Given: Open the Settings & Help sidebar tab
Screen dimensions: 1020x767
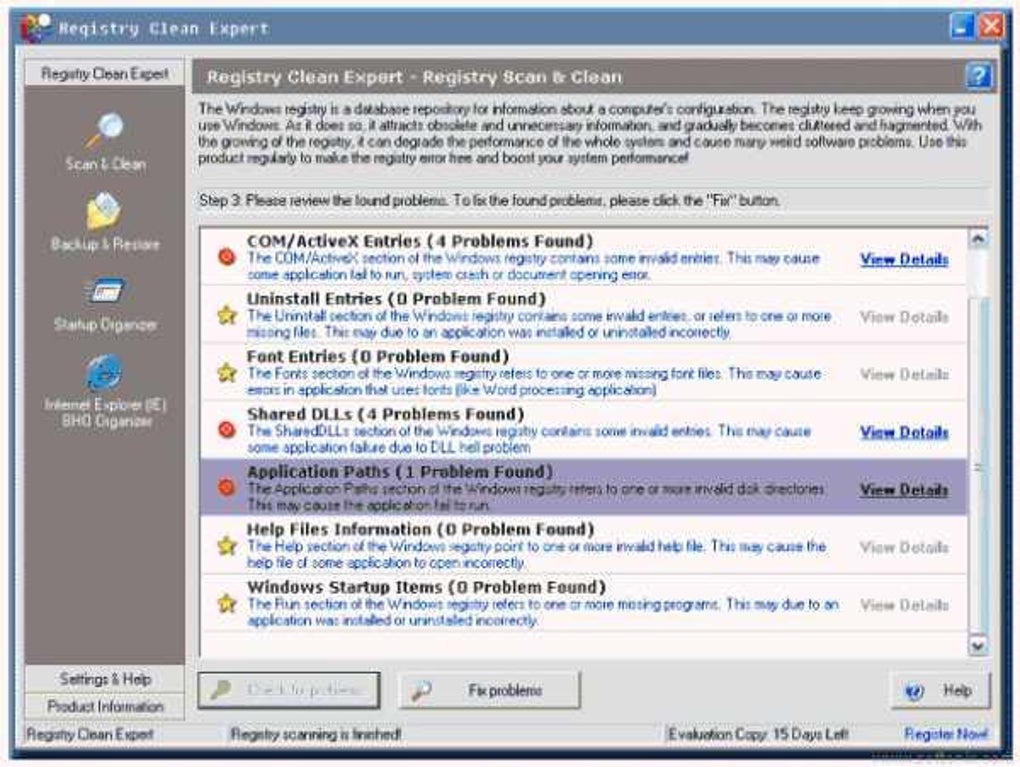Looking at the screenshot, I should point(105,679).
